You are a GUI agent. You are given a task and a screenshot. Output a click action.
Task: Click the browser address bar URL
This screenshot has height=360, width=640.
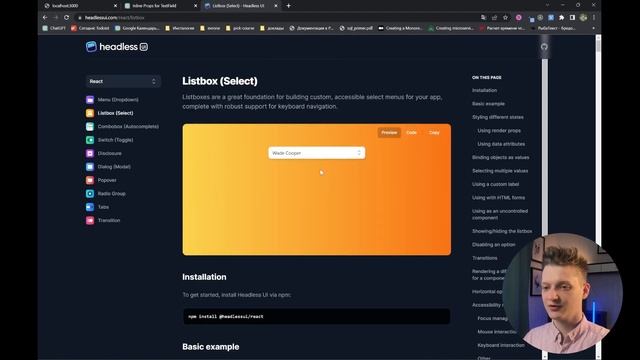115,18
